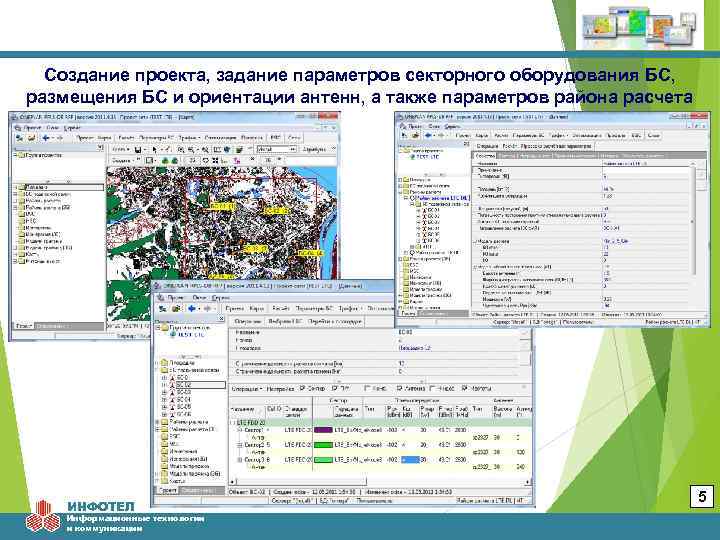Click Оптимизация button in right window toolbar
This screenshot has height=540, width=720.
[x=587, y=135]
